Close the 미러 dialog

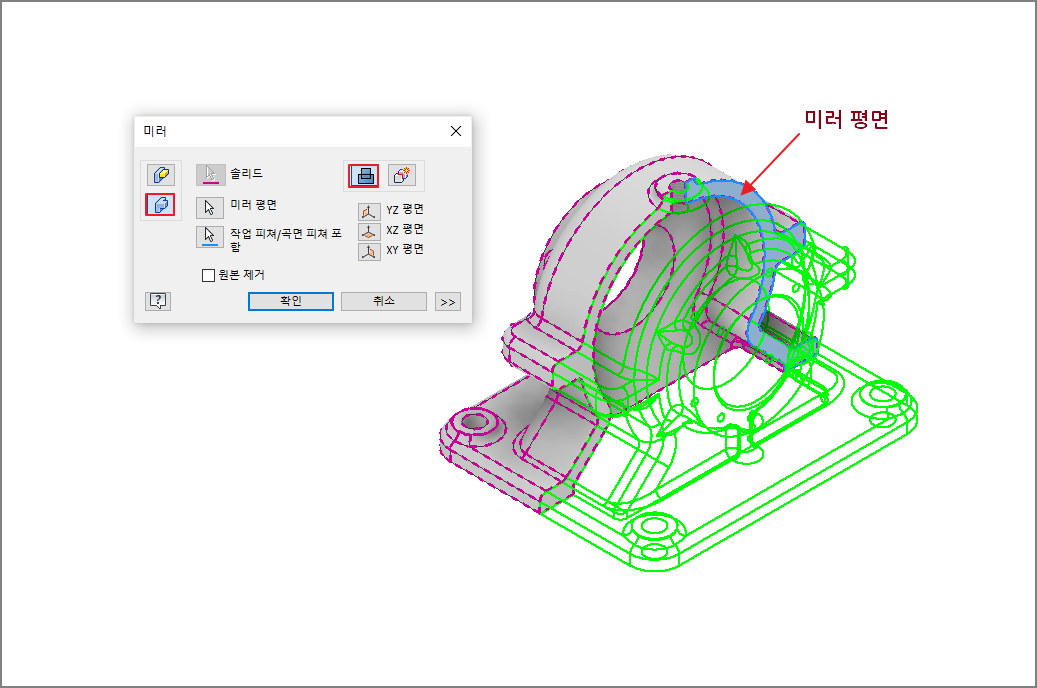coord(456,131)
